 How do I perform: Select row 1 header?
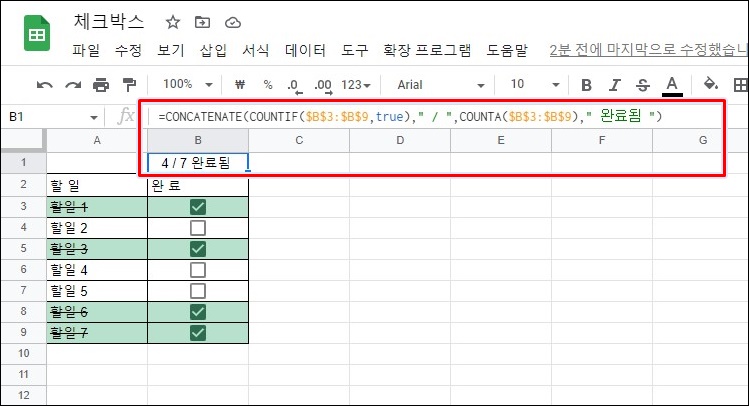23,162
